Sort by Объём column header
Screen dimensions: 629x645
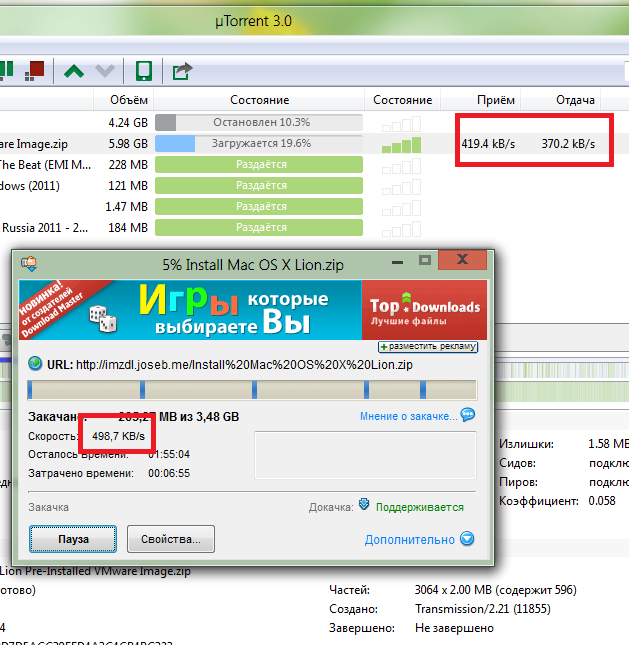(123, 100)
